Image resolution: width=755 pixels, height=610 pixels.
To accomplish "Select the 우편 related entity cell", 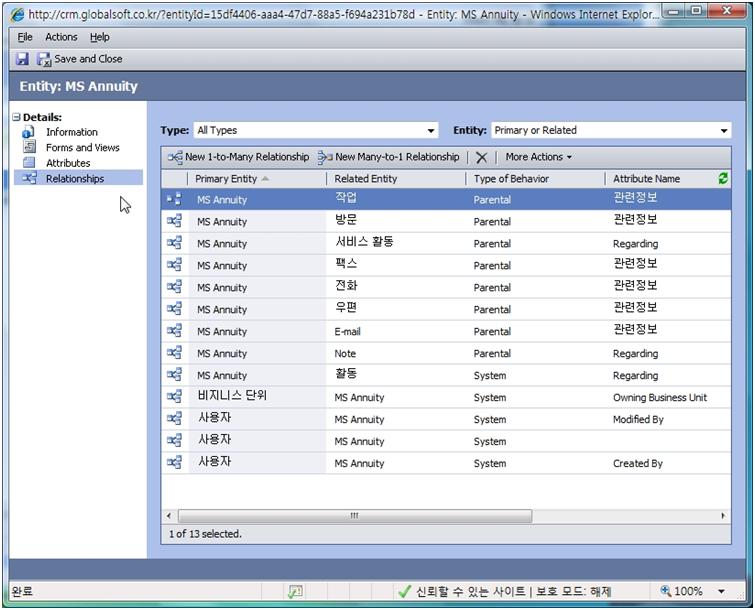I will tap(346, 308).
